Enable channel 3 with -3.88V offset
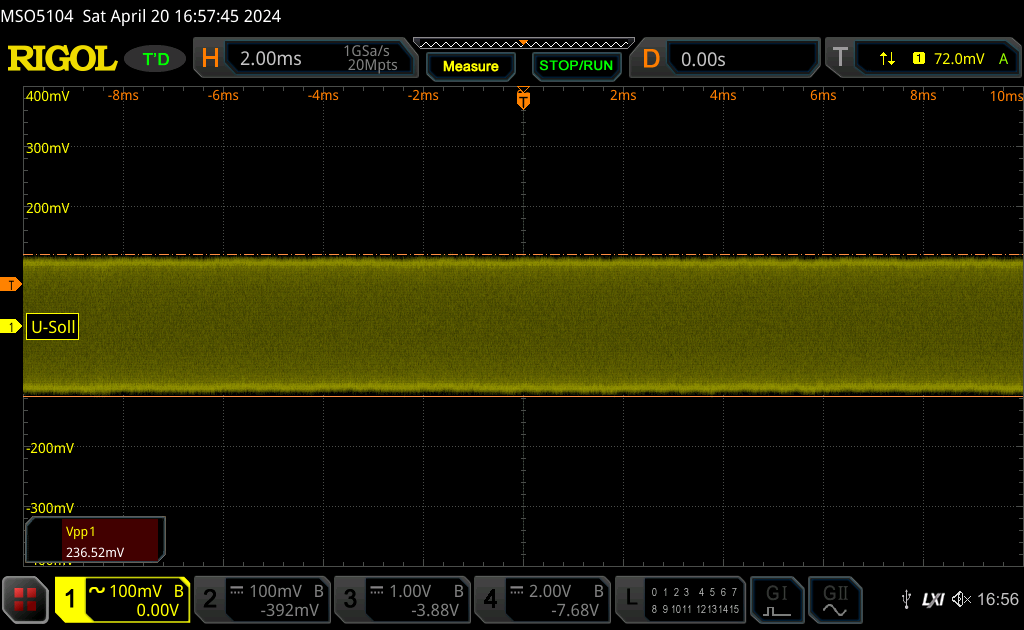Viewport: 1024px width, 630px height. 401,599
